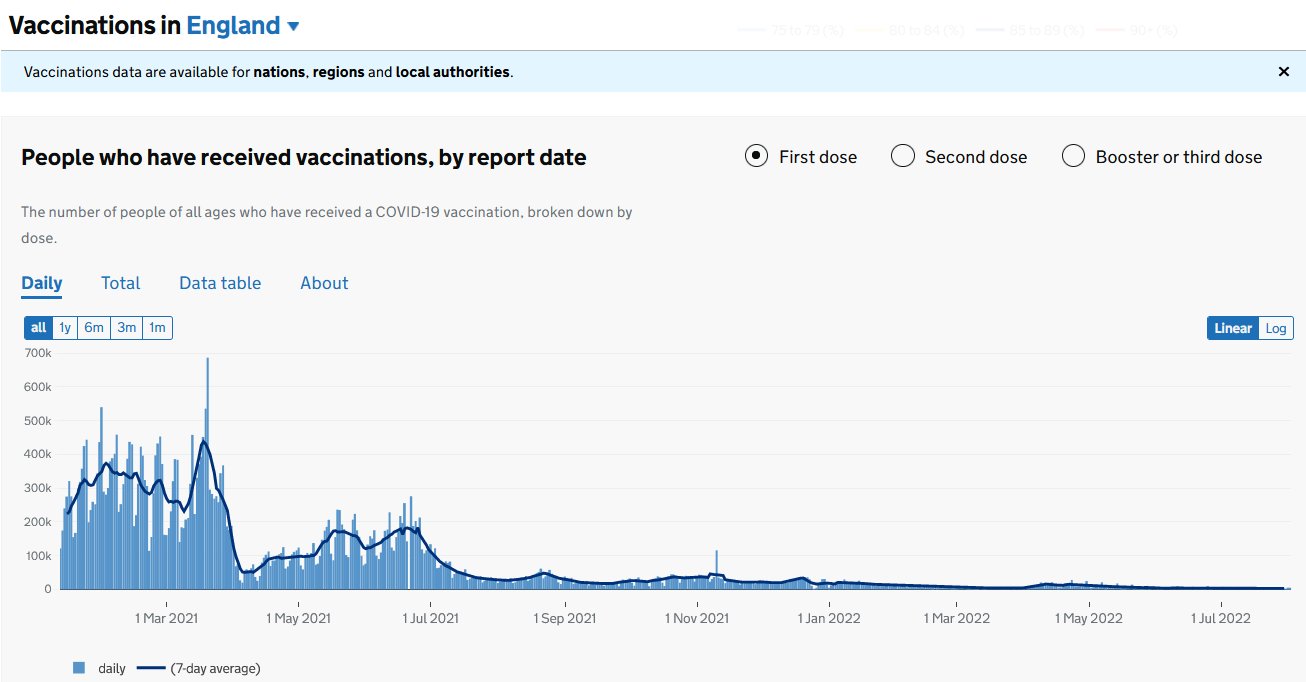Set chart range to all
The width and height of the screenshot is (1306, 682).
[x=38, y=328]
